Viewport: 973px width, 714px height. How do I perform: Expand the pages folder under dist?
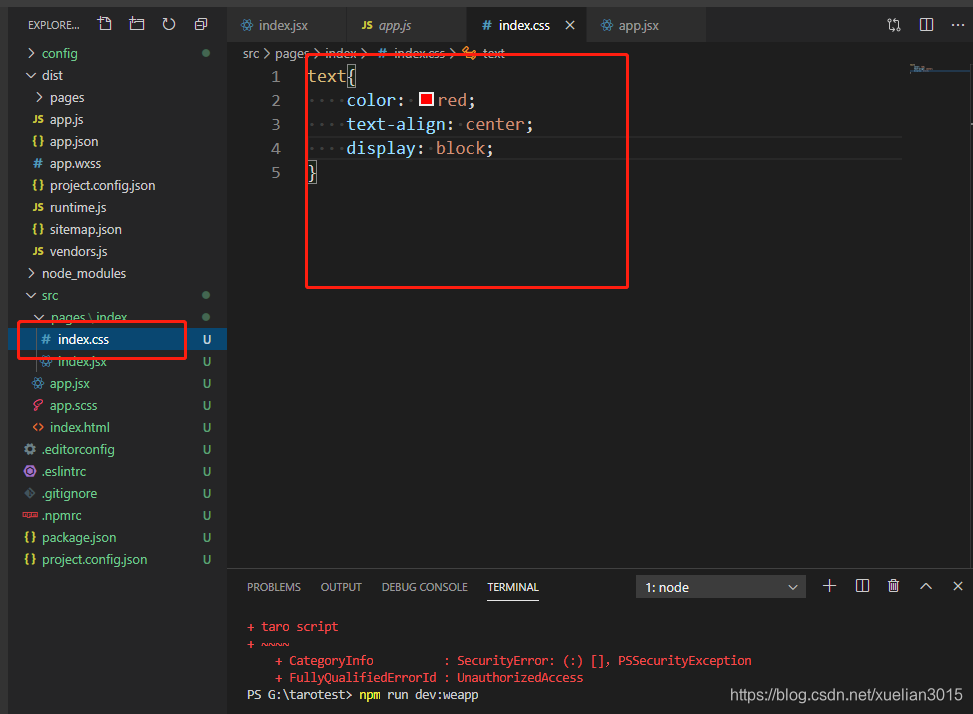click(x=118, y=97)
